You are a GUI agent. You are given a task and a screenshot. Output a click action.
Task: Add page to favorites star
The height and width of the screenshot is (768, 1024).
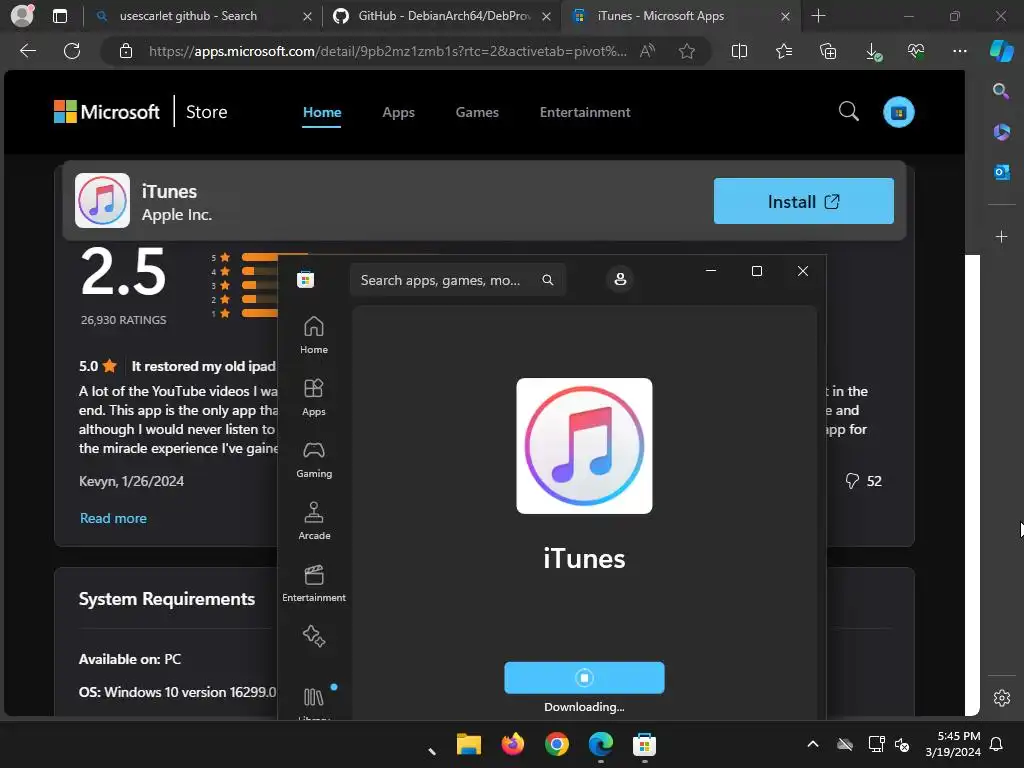click(686, 51)
